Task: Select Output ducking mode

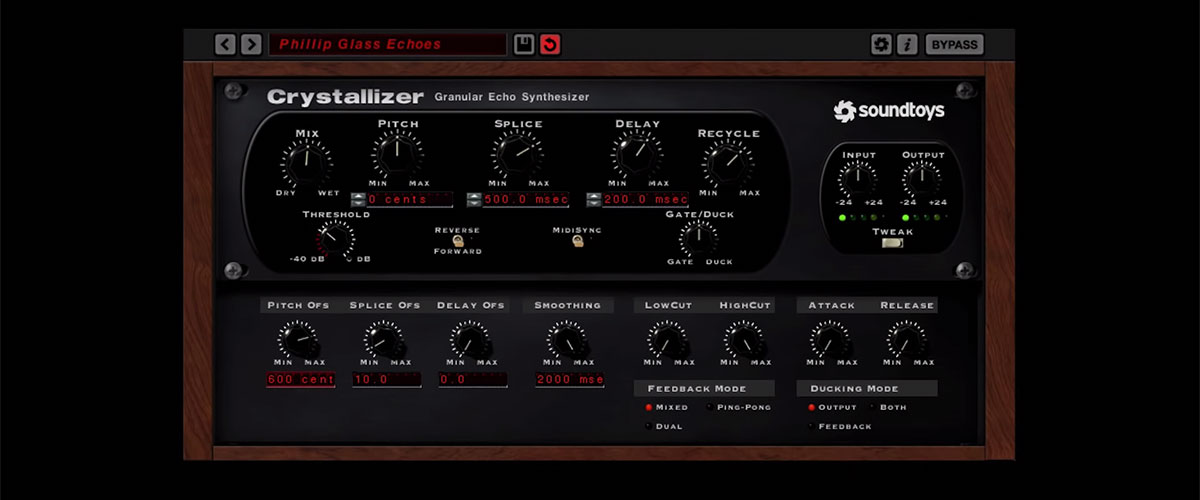Action: pos(832,407)
